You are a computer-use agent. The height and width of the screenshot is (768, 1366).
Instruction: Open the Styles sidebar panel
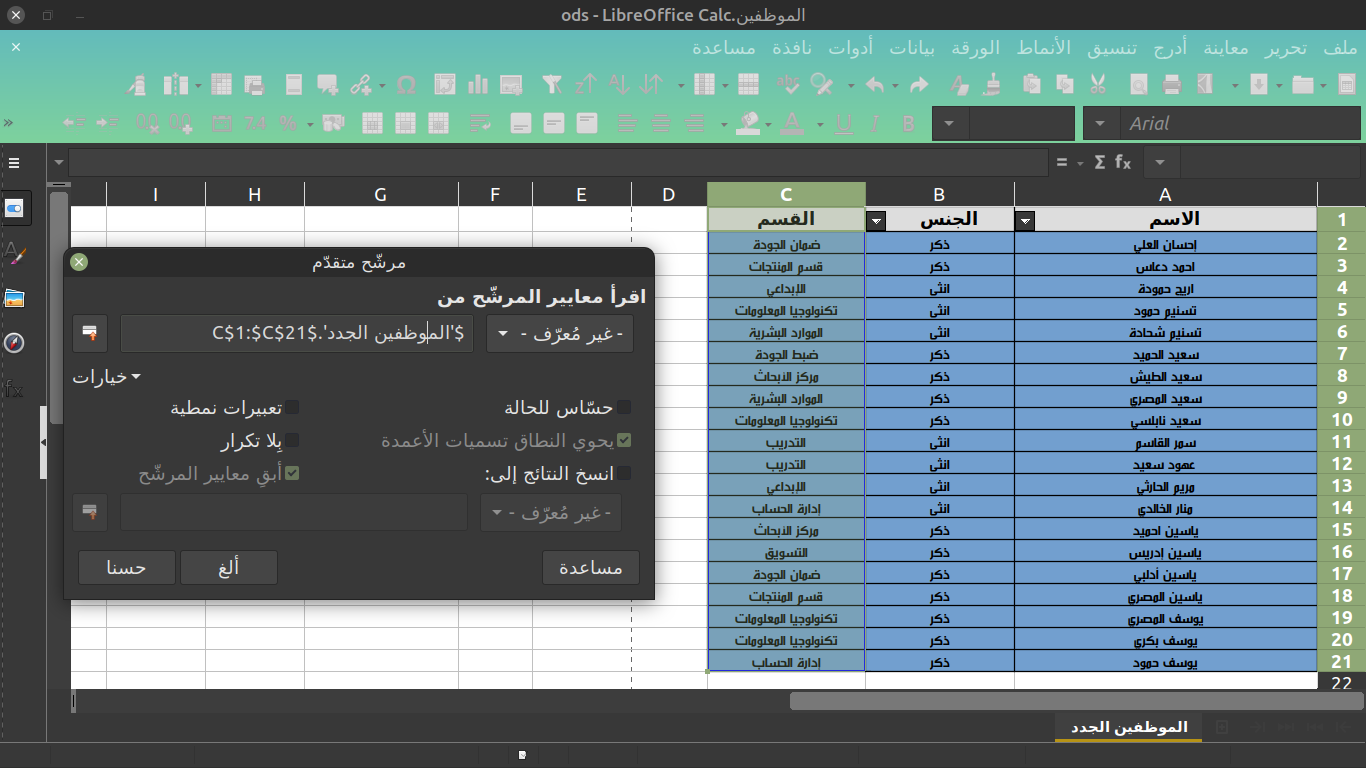(15, 253)
